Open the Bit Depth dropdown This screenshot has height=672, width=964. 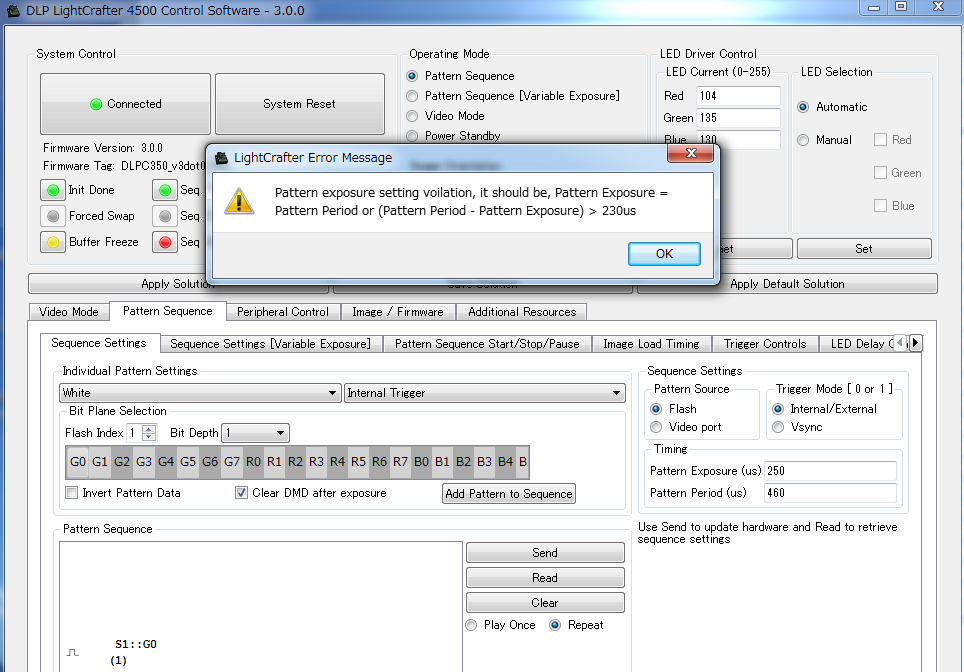point(255,433)
